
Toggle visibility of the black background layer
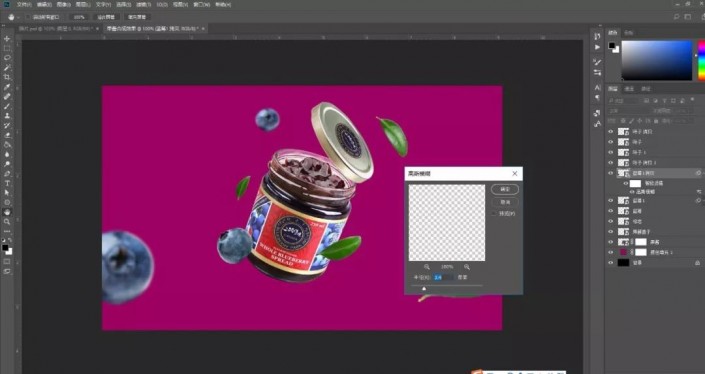coord(611,263)
